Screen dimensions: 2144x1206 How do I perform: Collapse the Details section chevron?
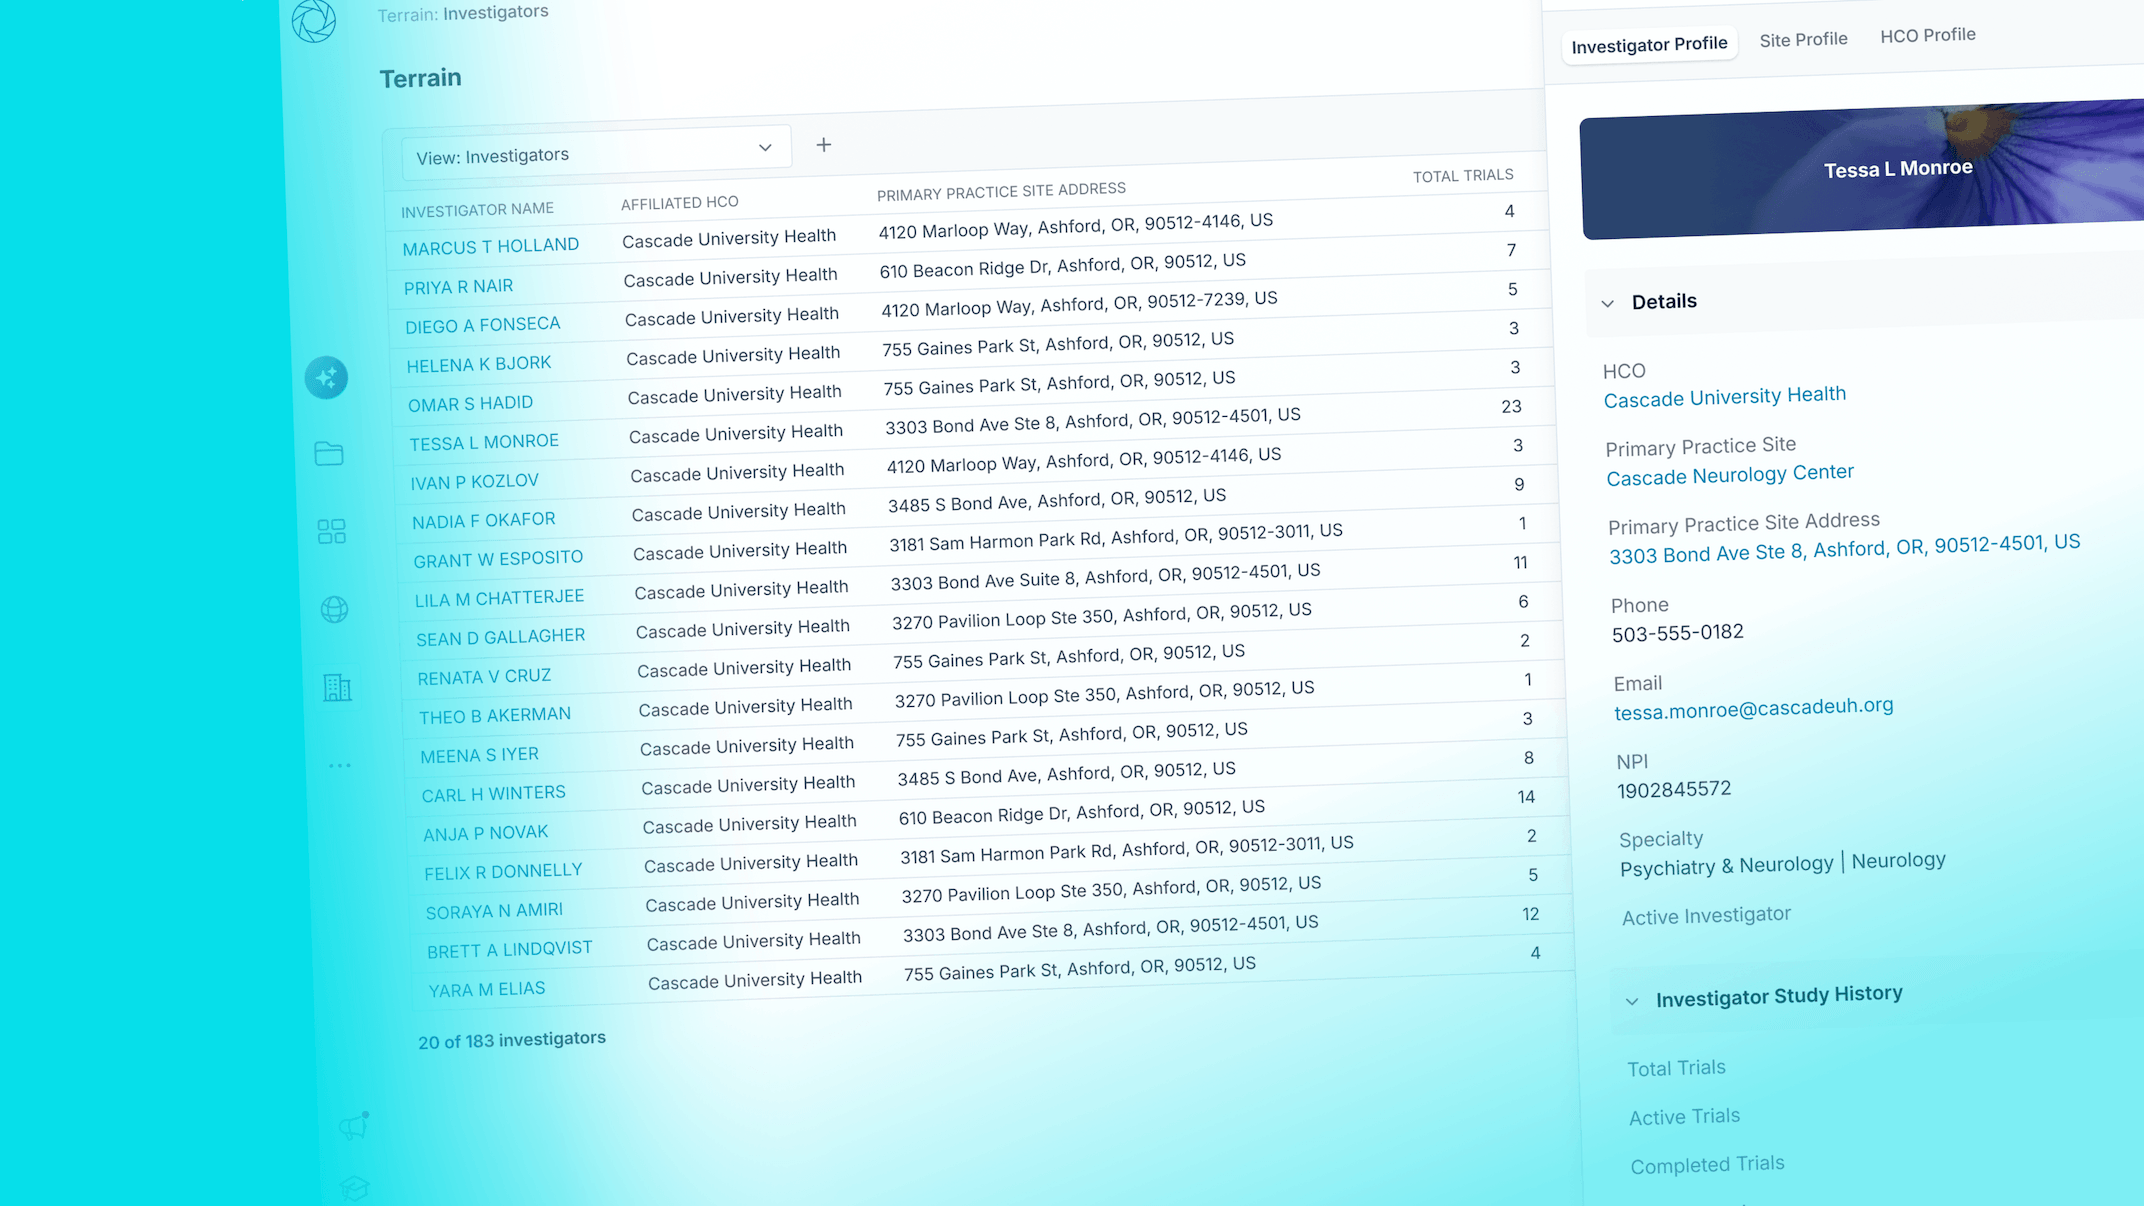point(1607,304)
